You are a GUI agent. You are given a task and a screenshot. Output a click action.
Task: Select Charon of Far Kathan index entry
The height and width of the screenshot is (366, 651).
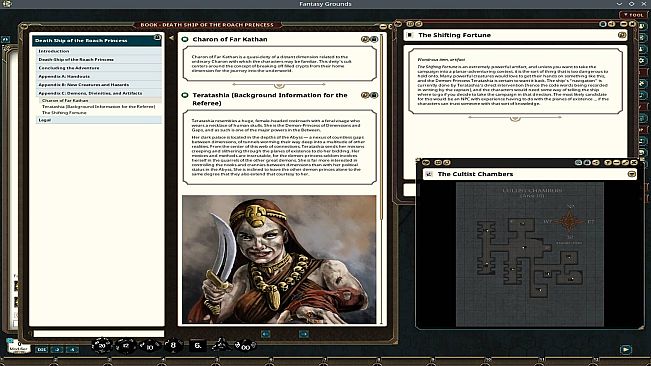100,100
